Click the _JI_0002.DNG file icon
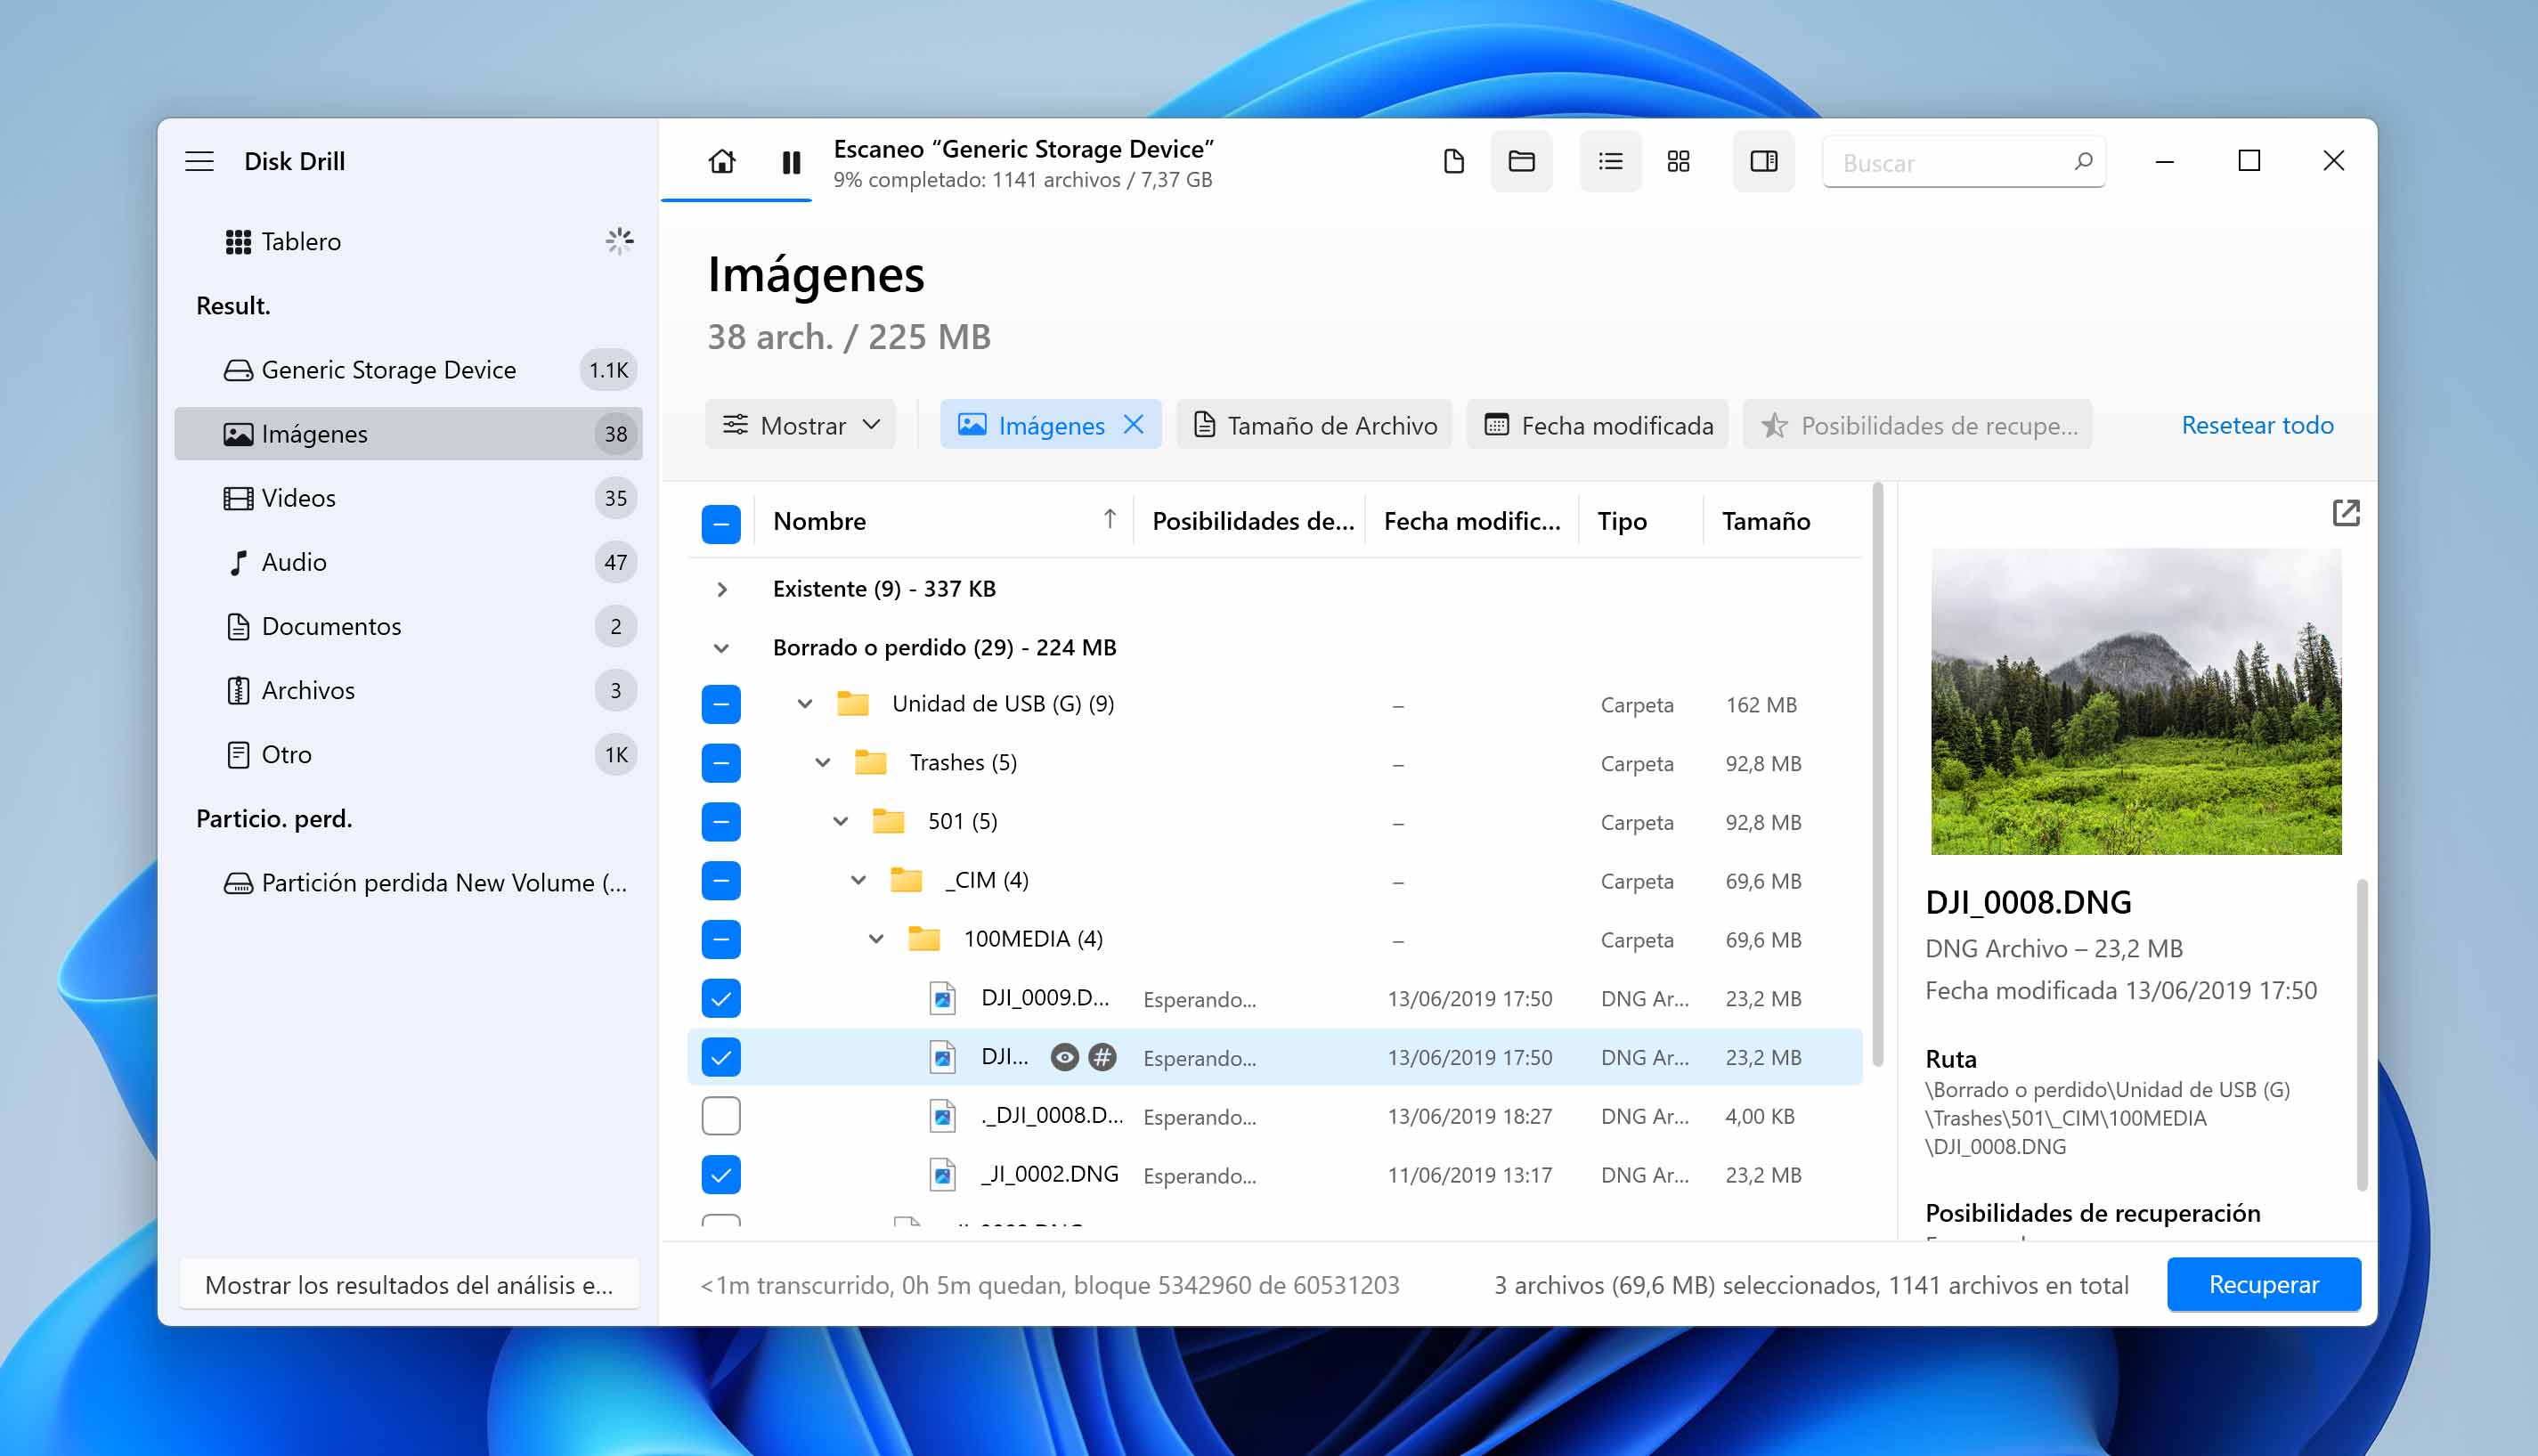The height and width of the screenshot is (1456, 2538). coord(942,1175)
